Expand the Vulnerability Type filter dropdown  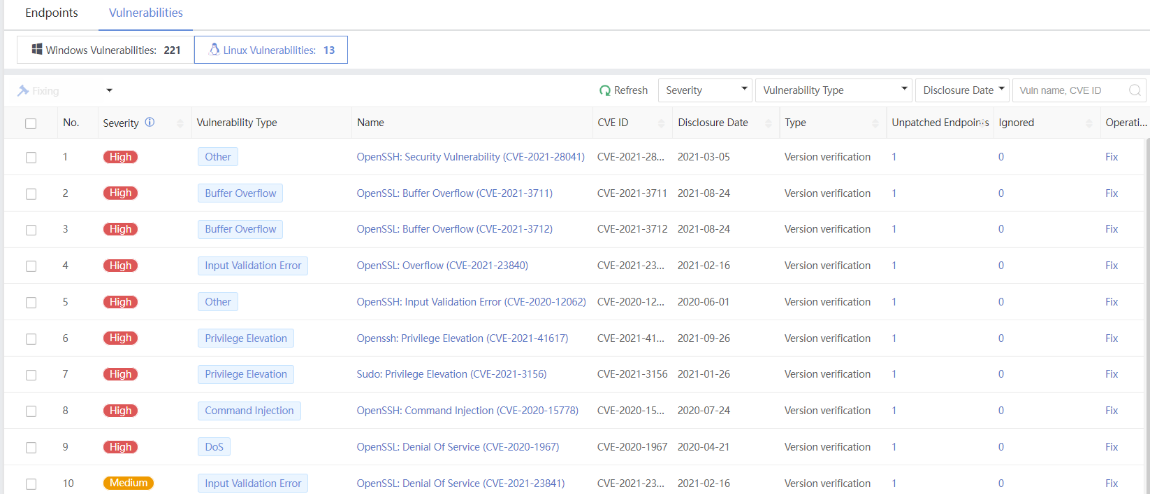tap(833, 90)
